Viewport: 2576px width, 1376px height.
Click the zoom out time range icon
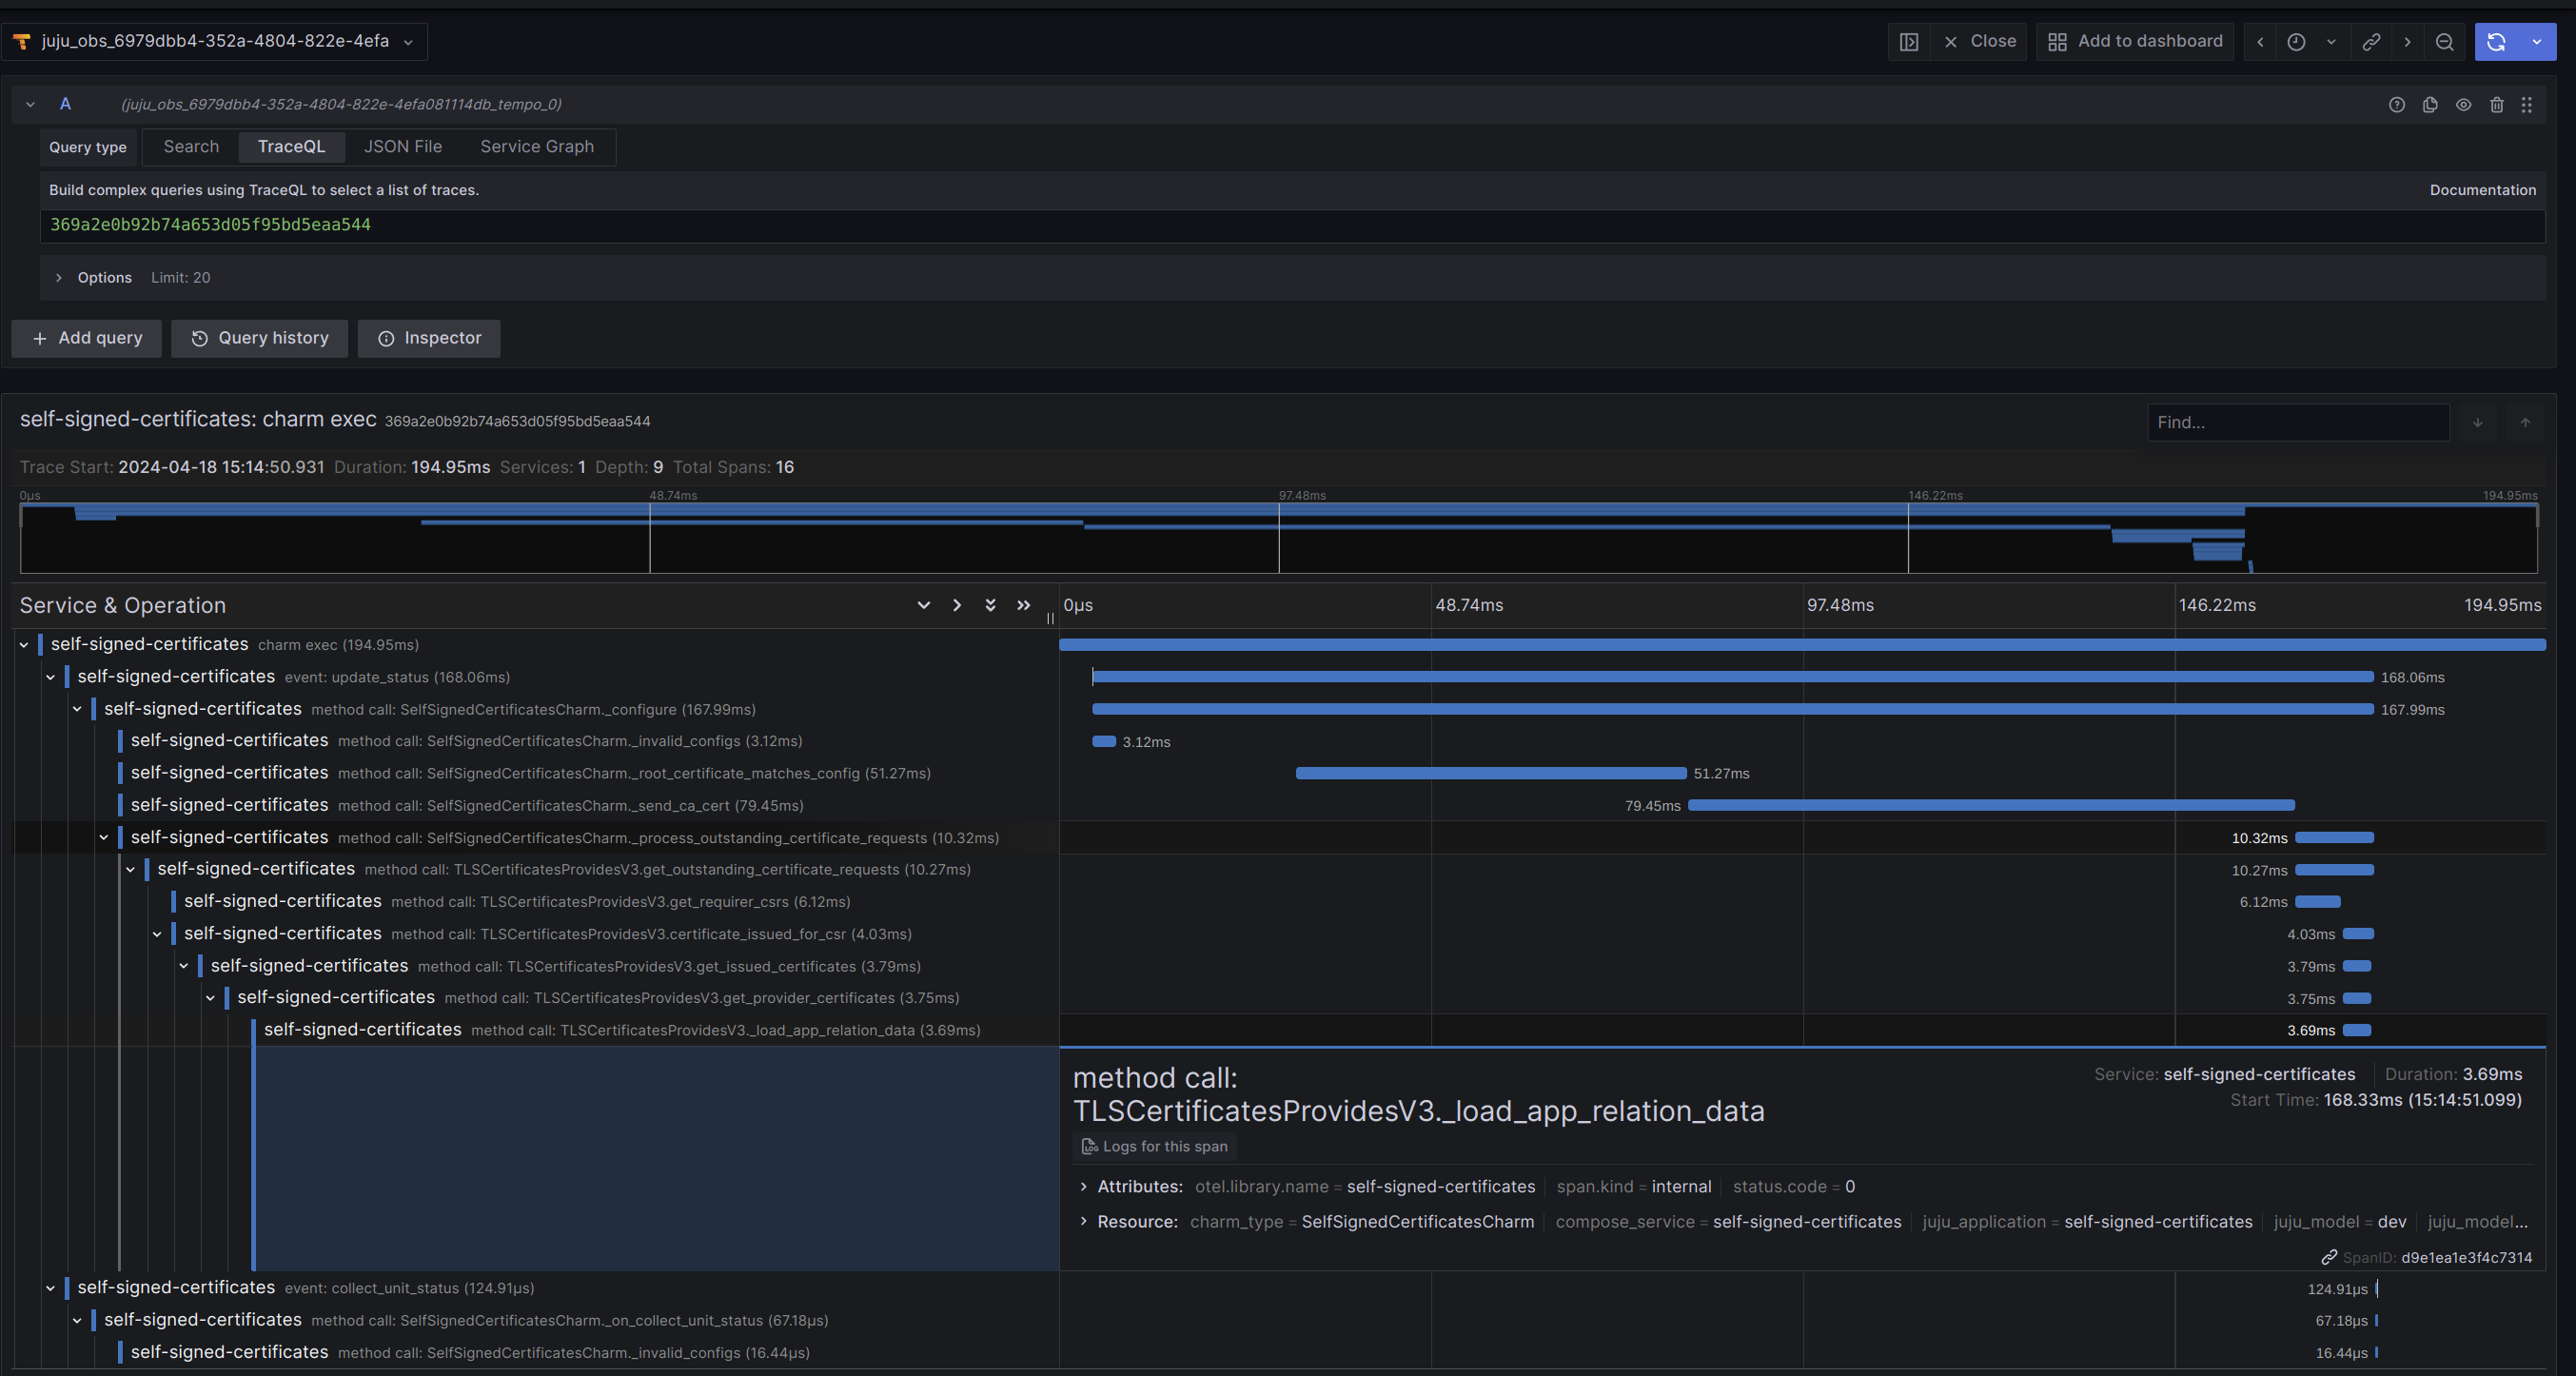pyautogui.click(x=2444, y=42)
